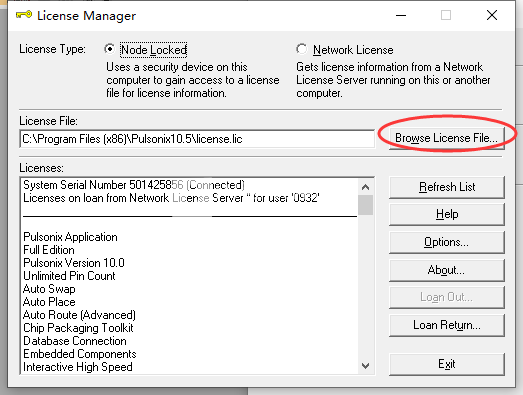The width and height of the screenshot is (523, 395).
Task: Select the 'System Serial Number' line
Action: (x=134, y=185)
